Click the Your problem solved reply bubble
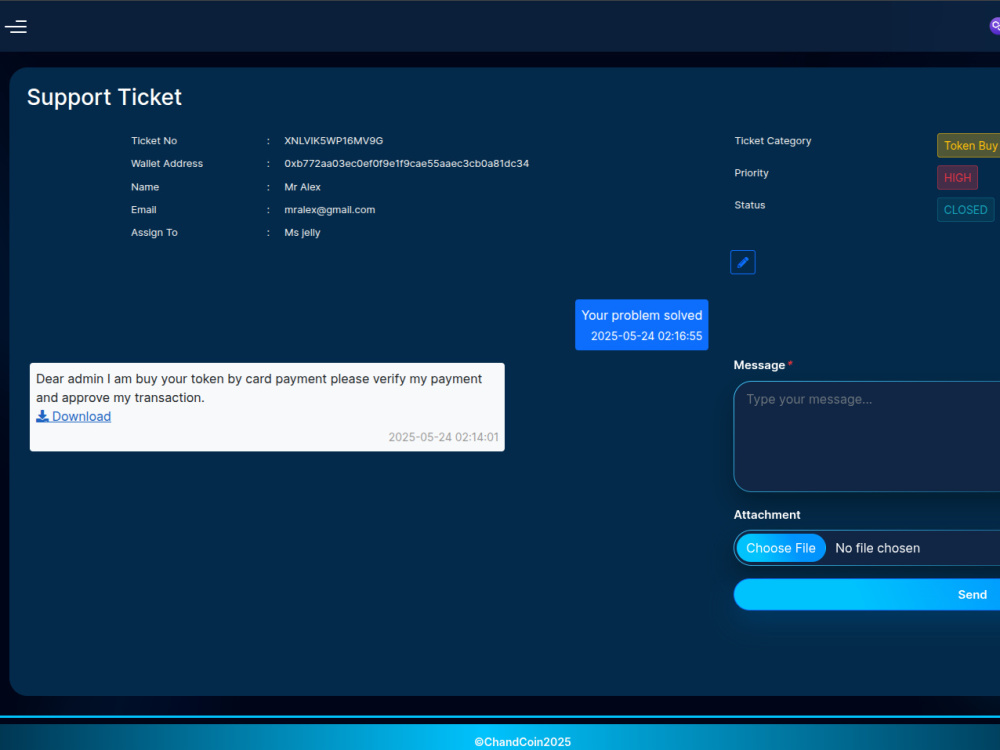This screenshot has height=750, width=1000. [642, 325]
